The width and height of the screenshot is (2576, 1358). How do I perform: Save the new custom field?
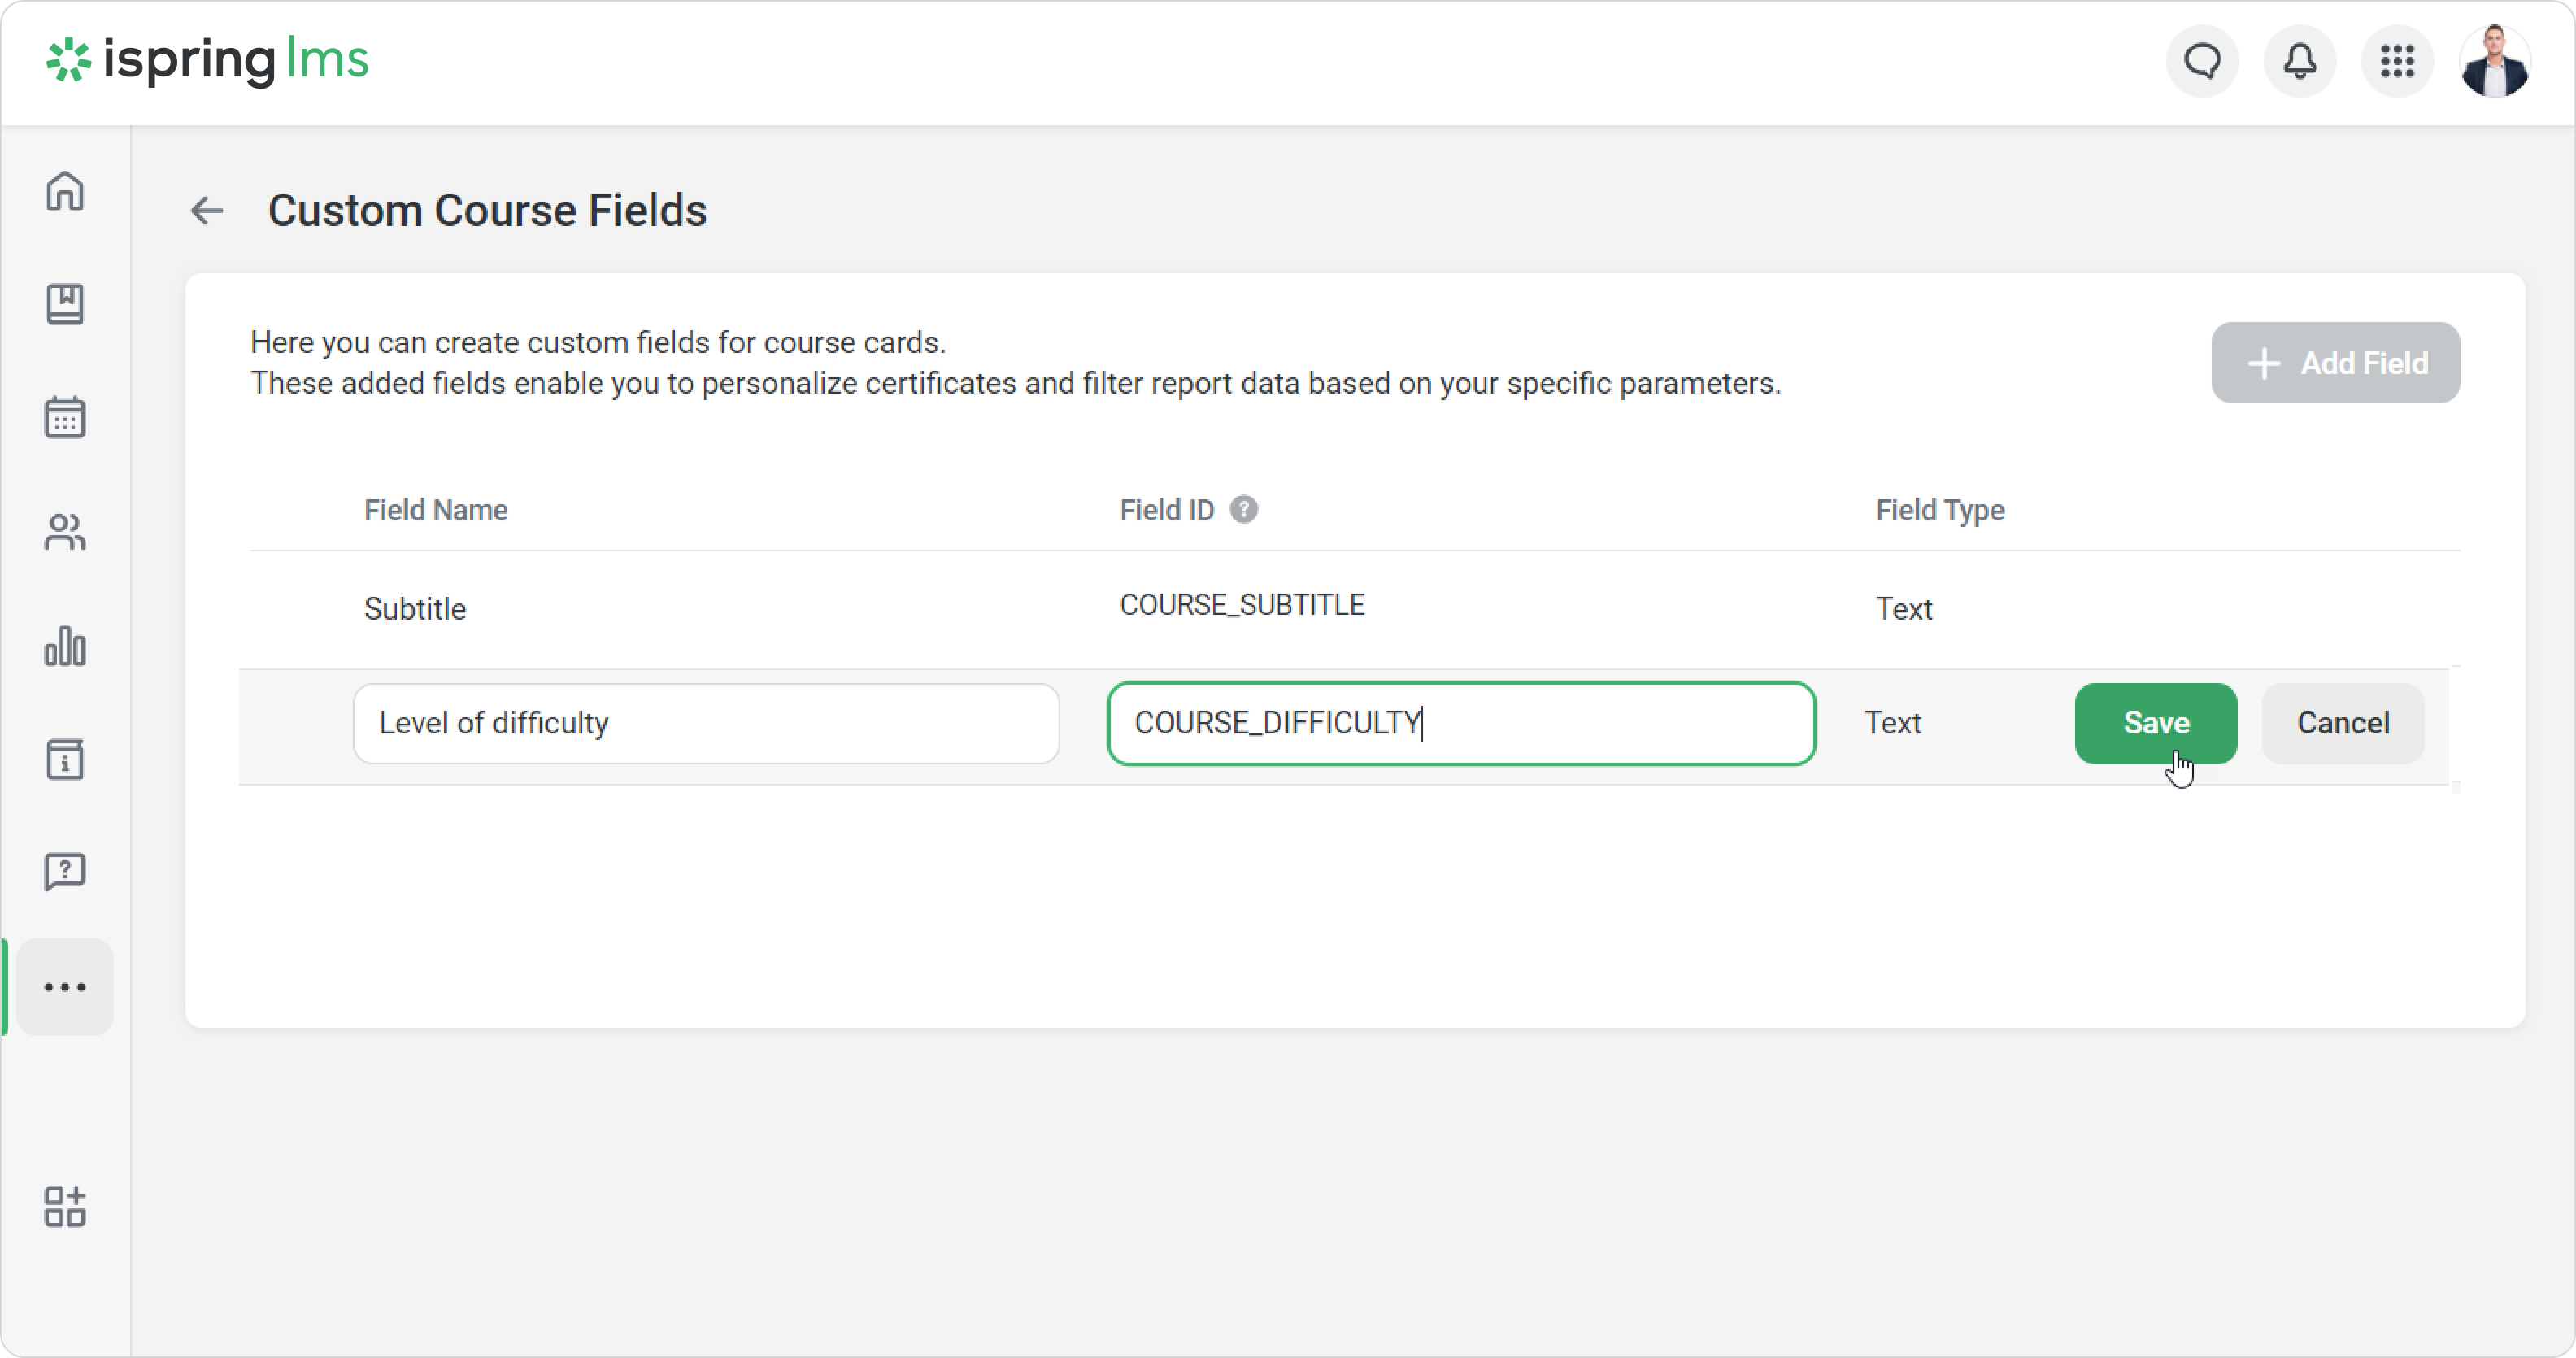coord(2155,723)
